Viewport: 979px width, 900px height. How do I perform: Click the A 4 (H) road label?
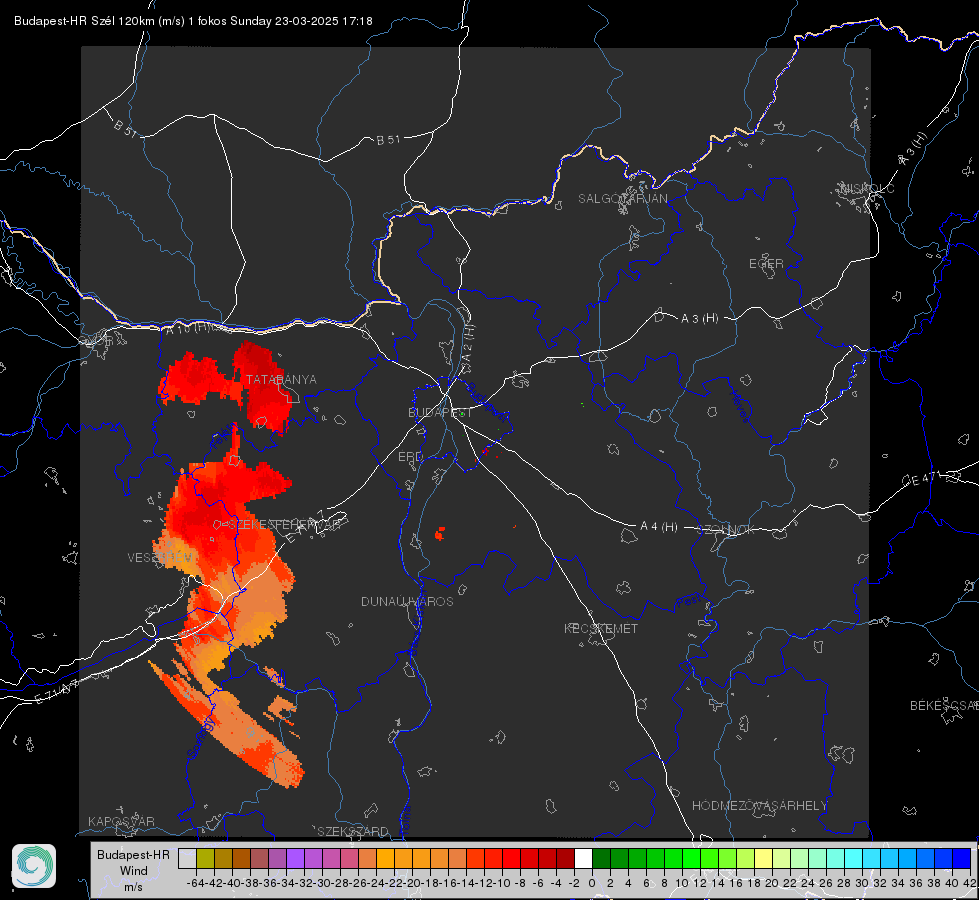tap(659, 527)
